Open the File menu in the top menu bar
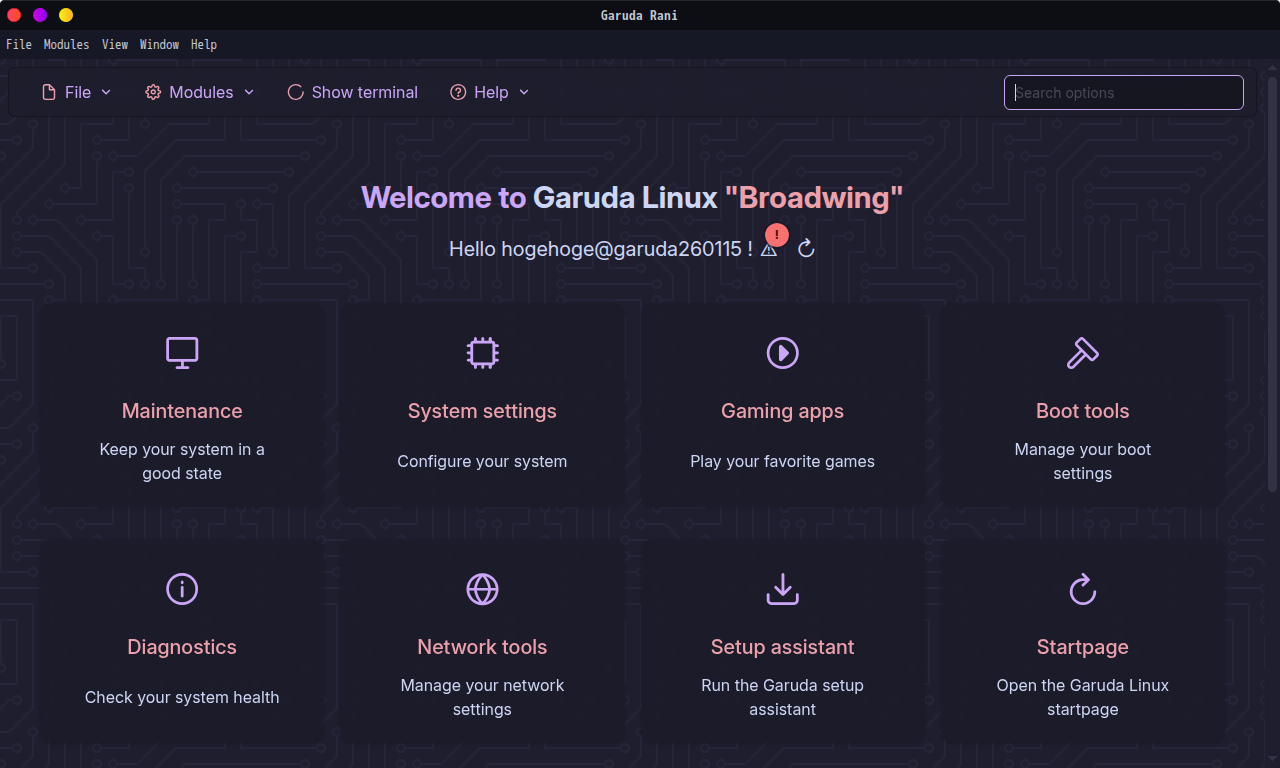The image size is (1280, 768). tap(19, 45)
